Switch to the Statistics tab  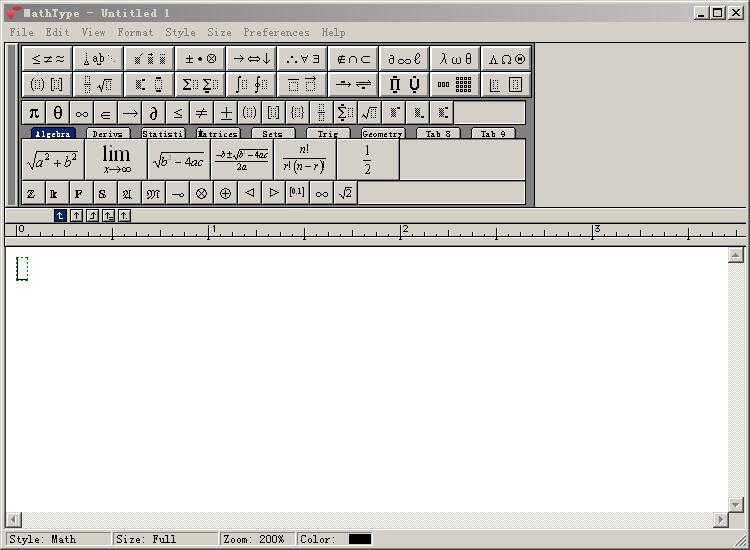coord(163,134)
